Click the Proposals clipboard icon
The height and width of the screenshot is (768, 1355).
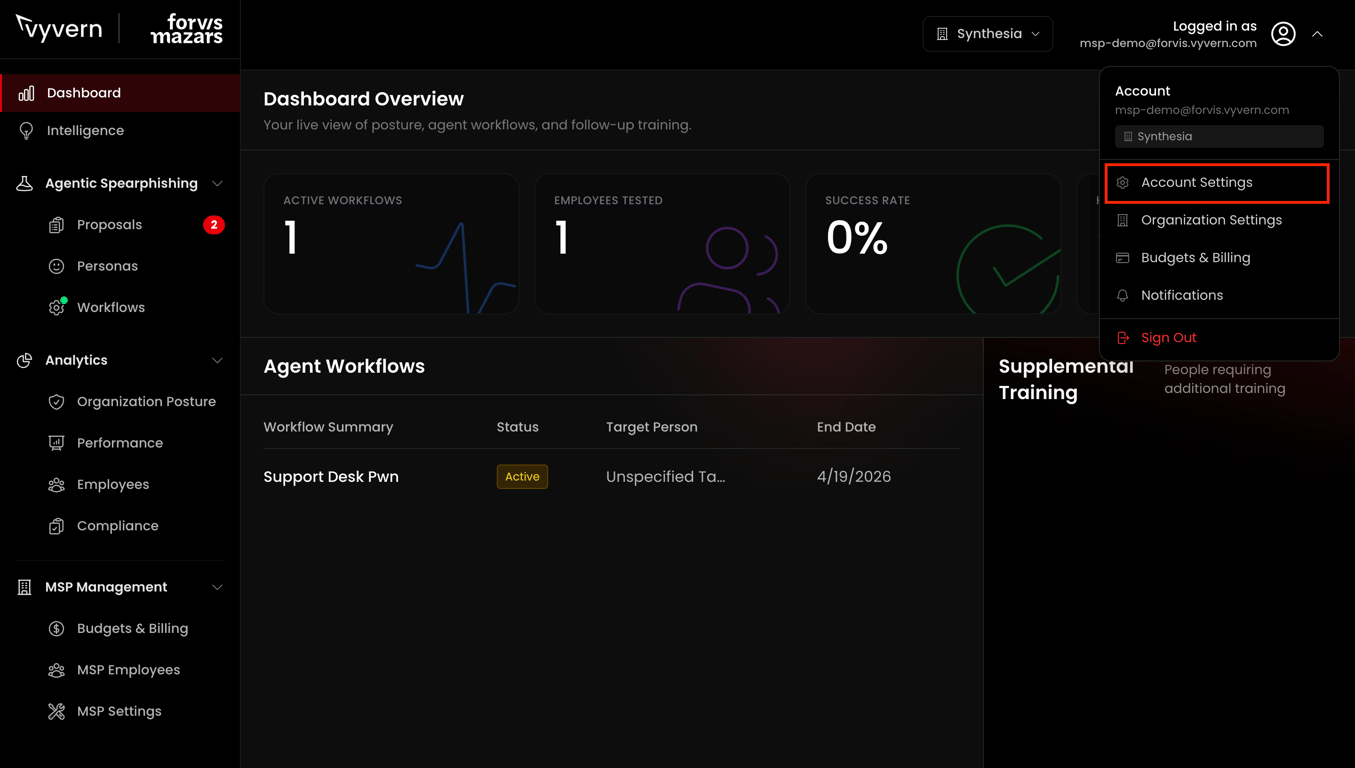(x=56, y=225)
